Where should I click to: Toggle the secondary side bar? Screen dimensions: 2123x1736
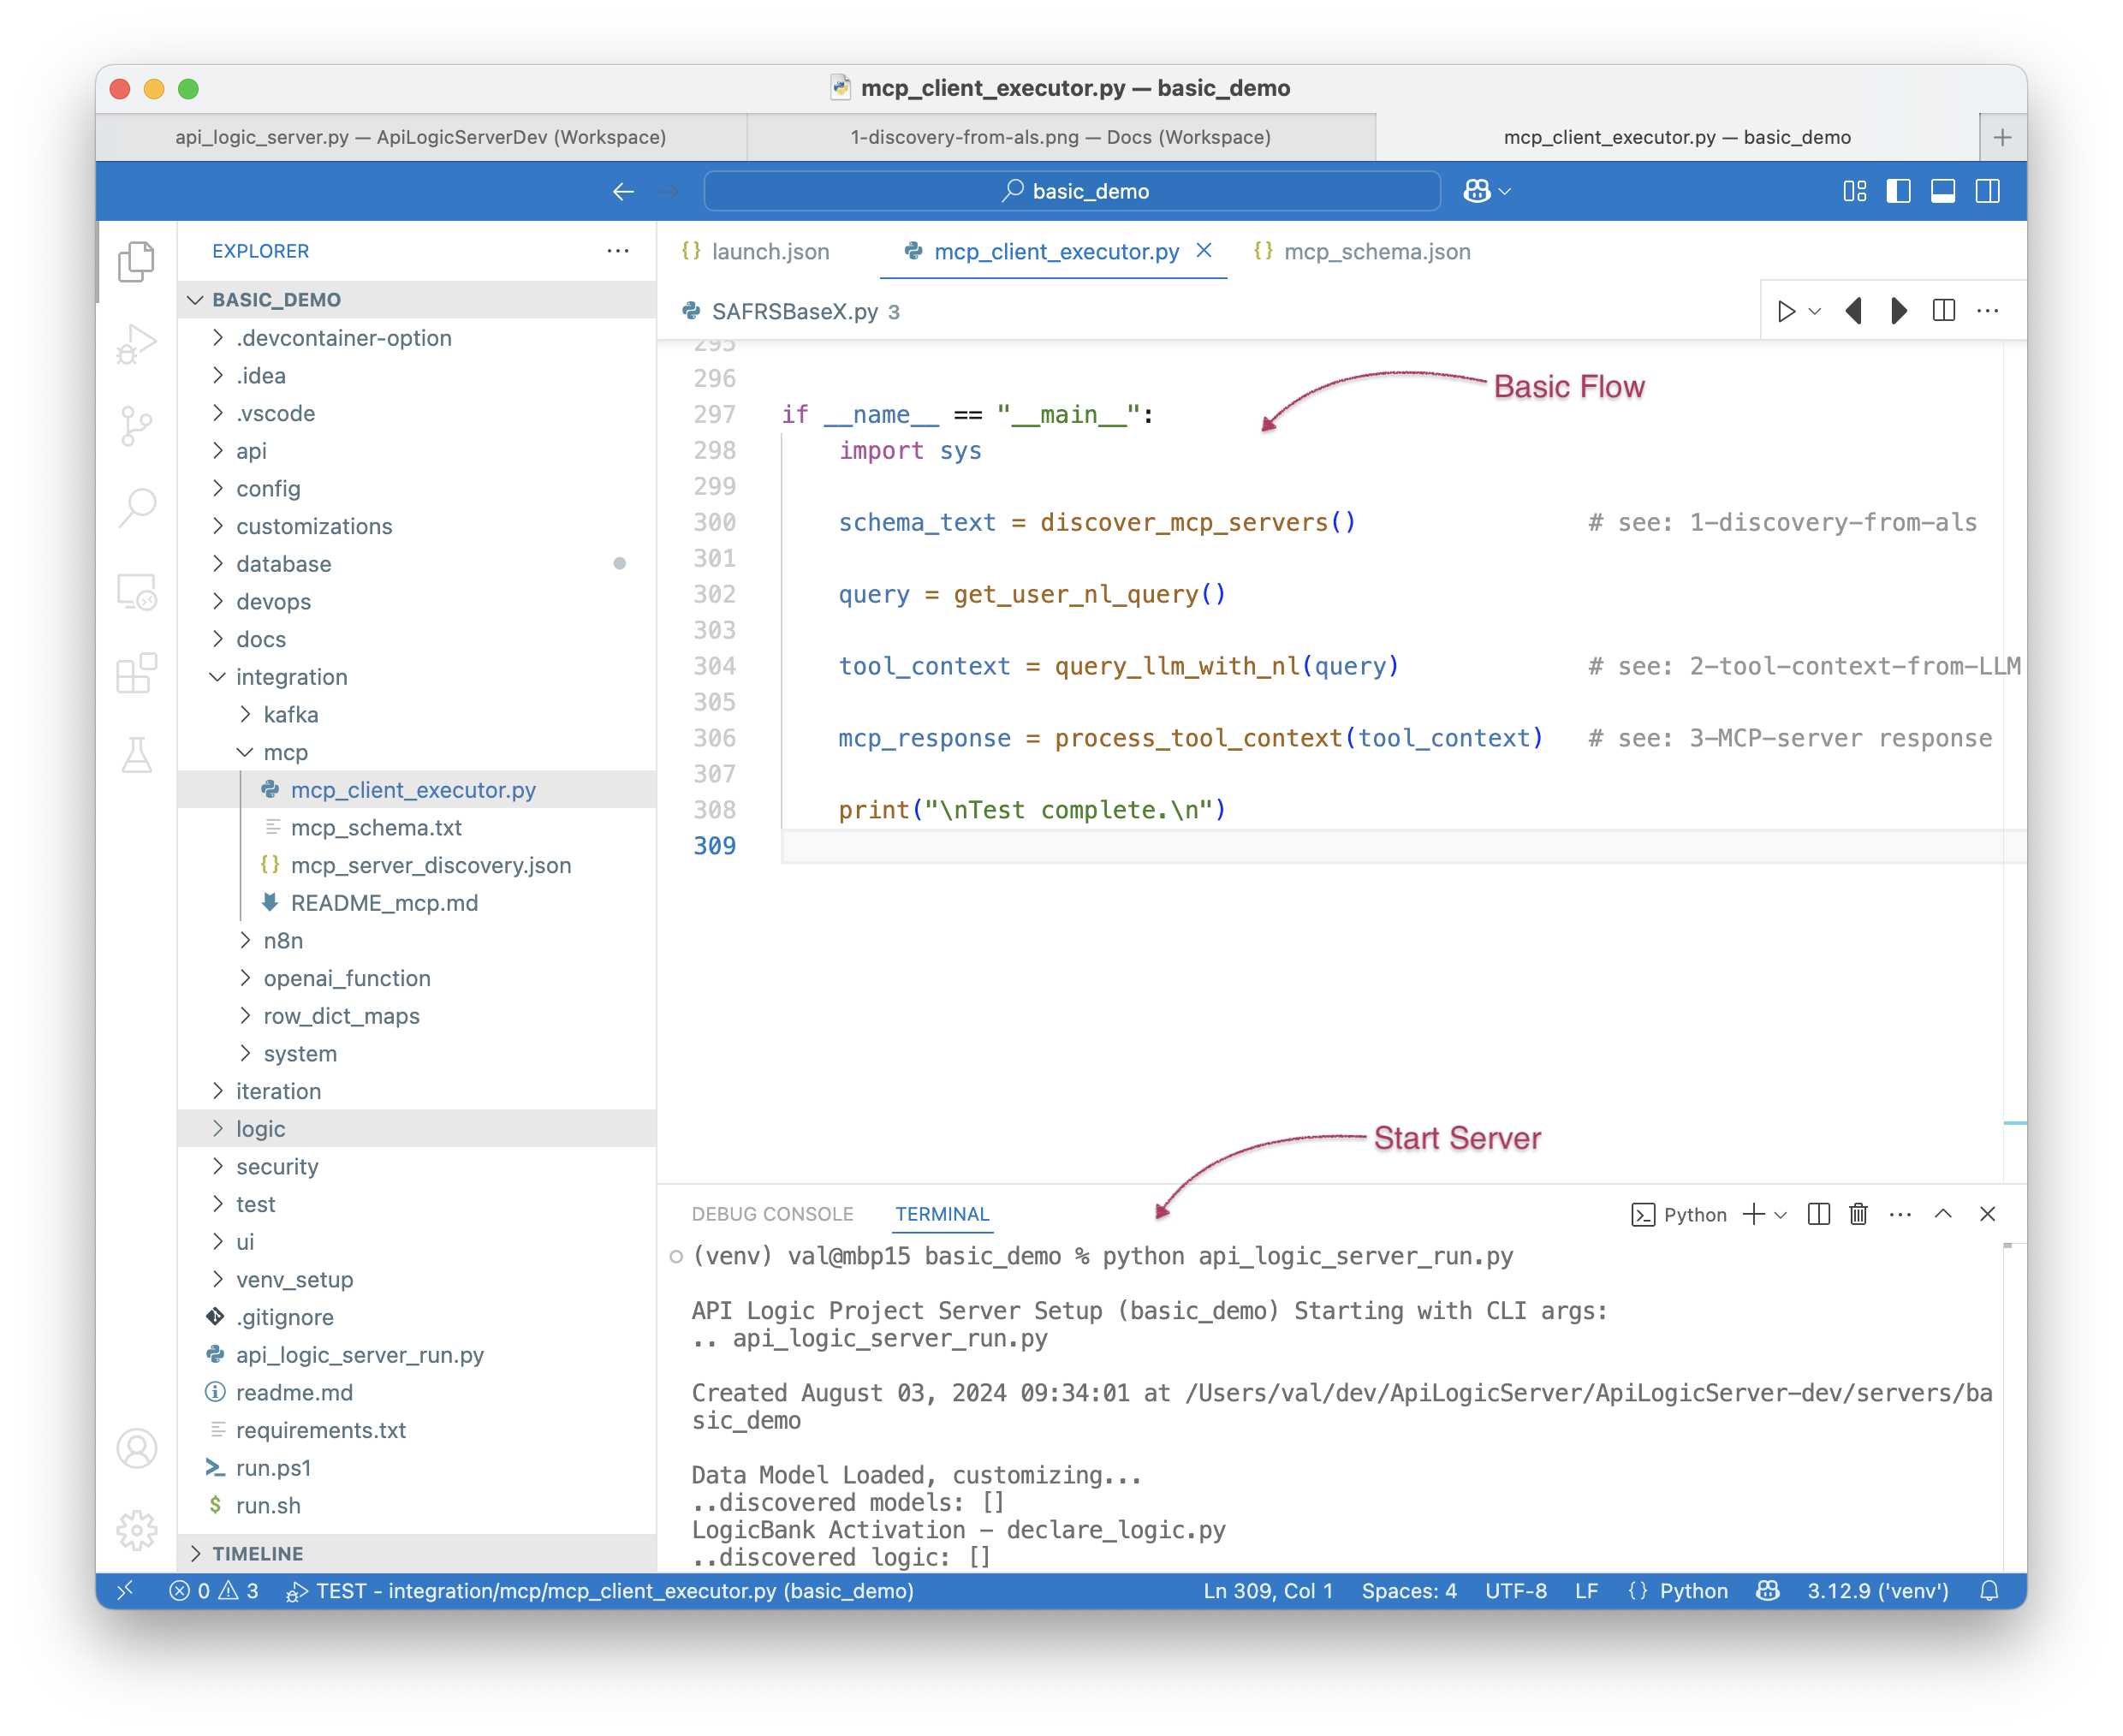point(1987,191)
